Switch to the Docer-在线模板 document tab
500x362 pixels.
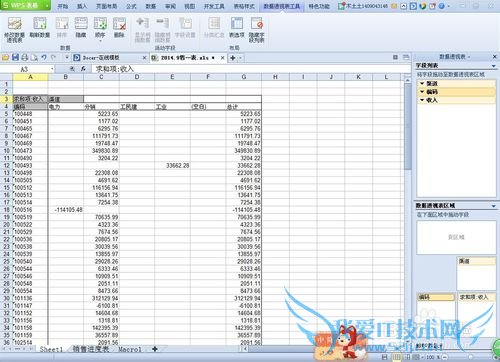coord(101,58)
